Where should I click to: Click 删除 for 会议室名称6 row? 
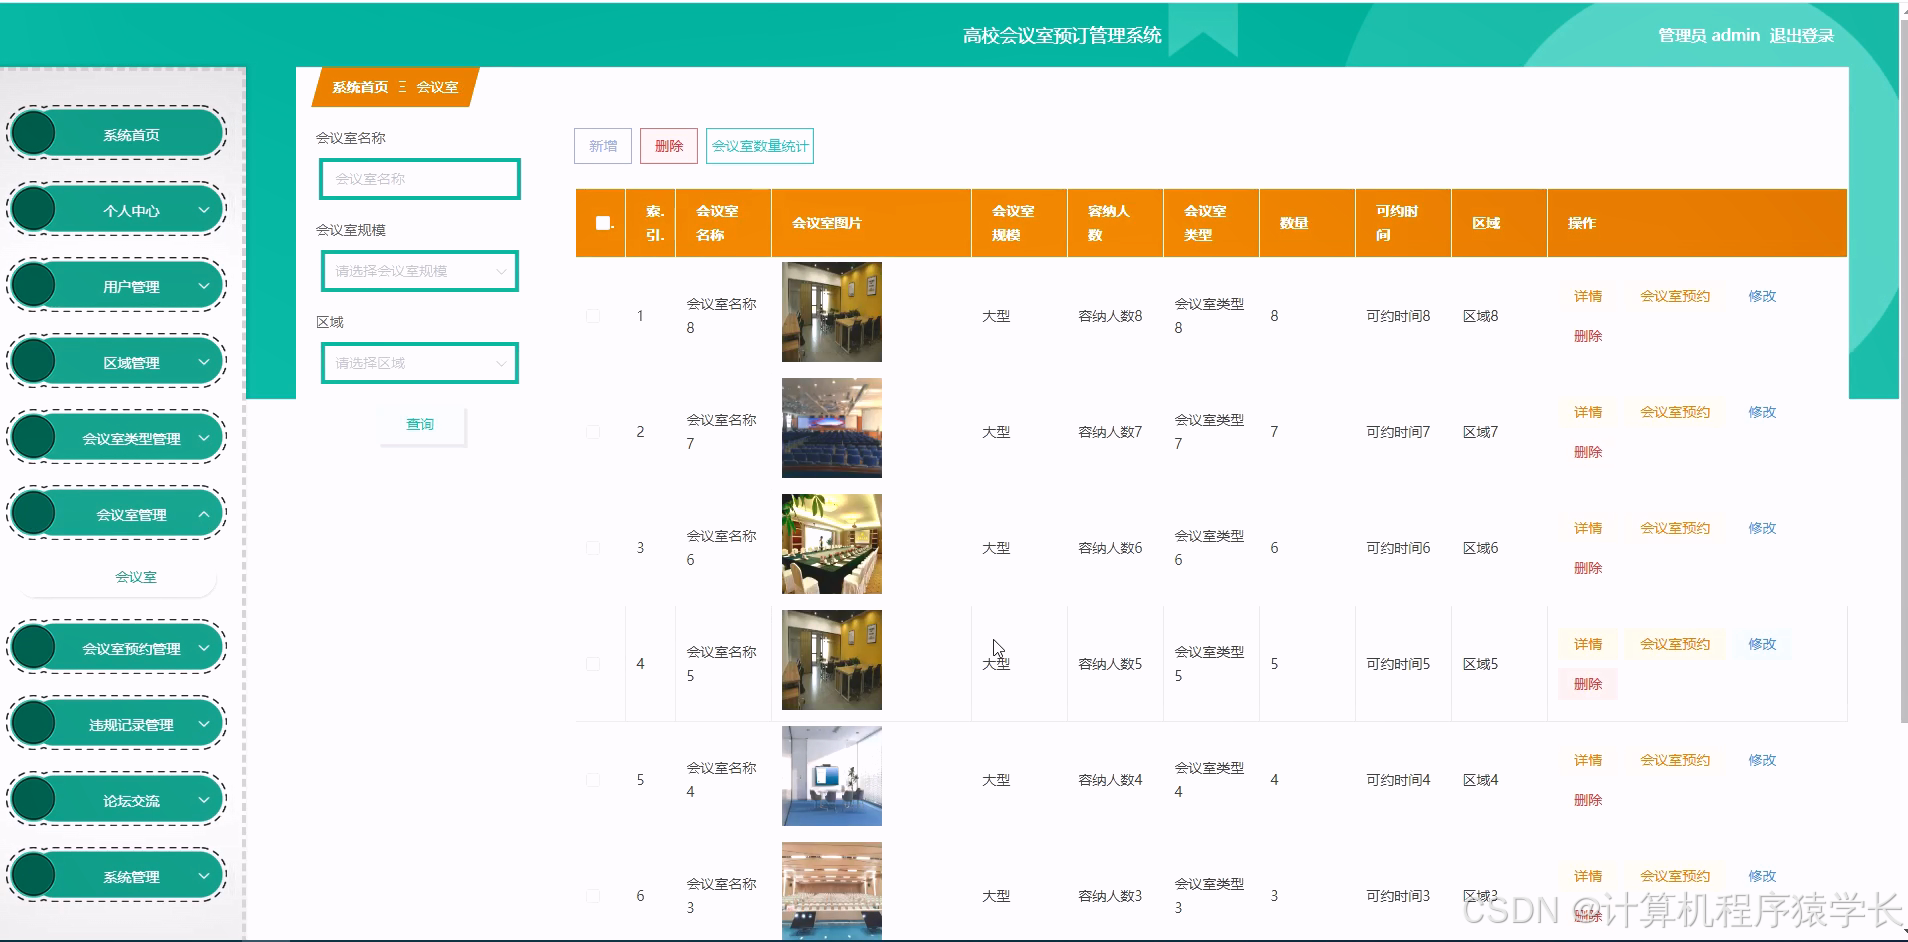tap(1588, 568)
